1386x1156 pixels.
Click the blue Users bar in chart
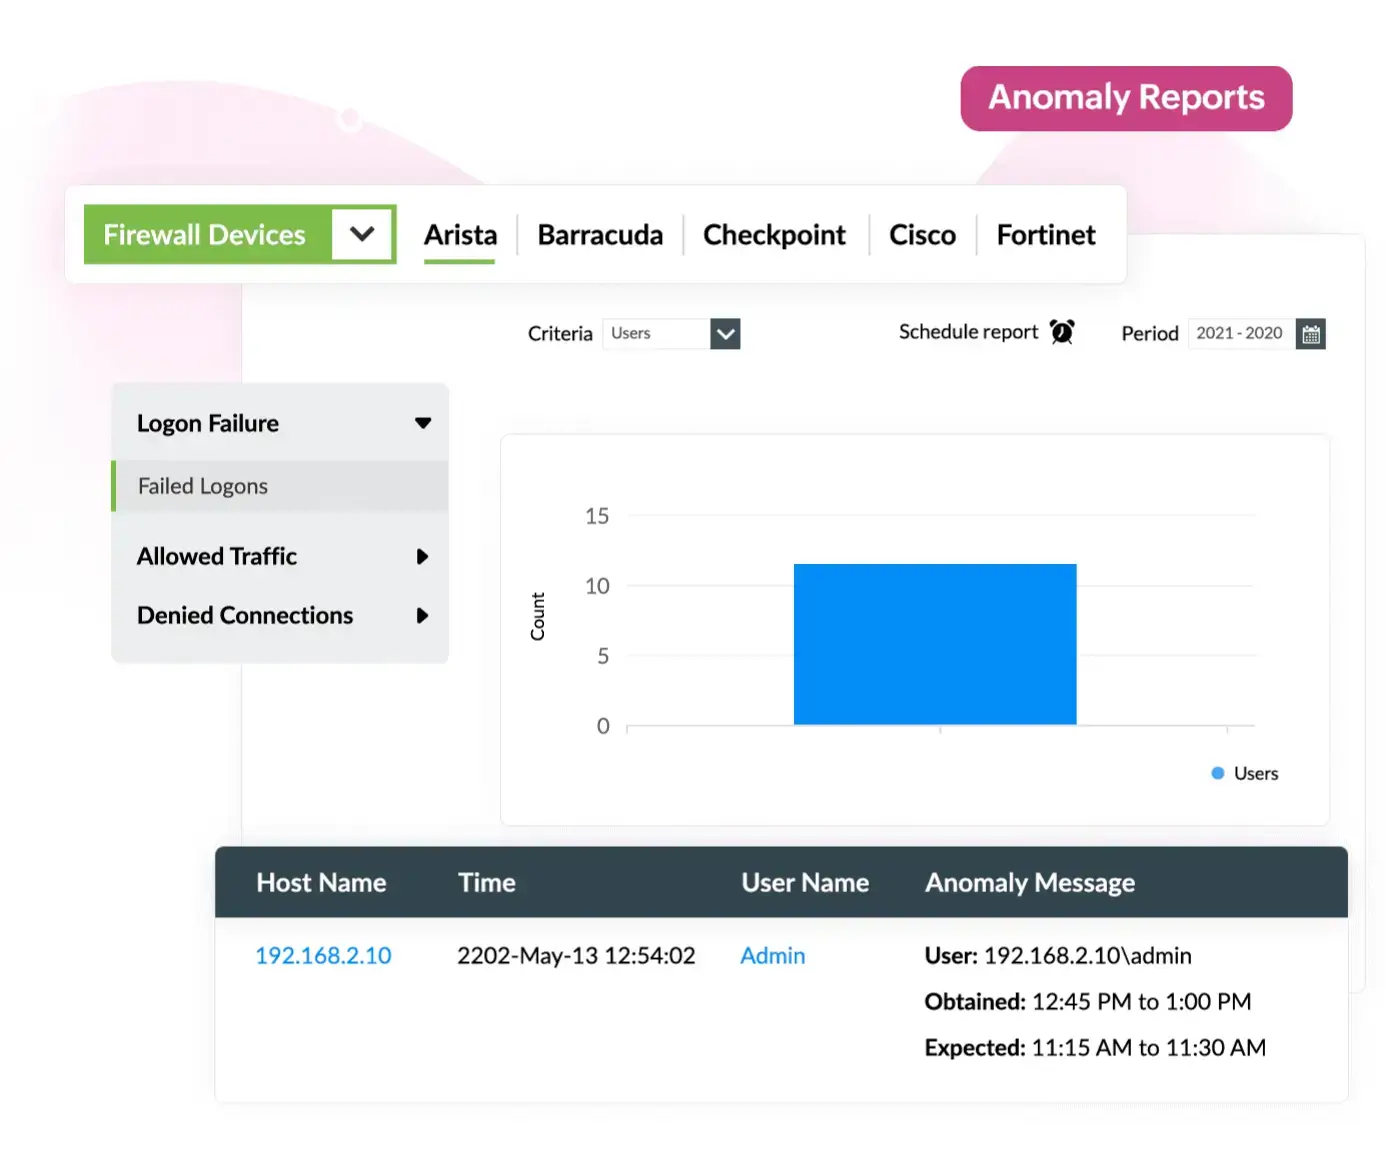tap(935, 644)
